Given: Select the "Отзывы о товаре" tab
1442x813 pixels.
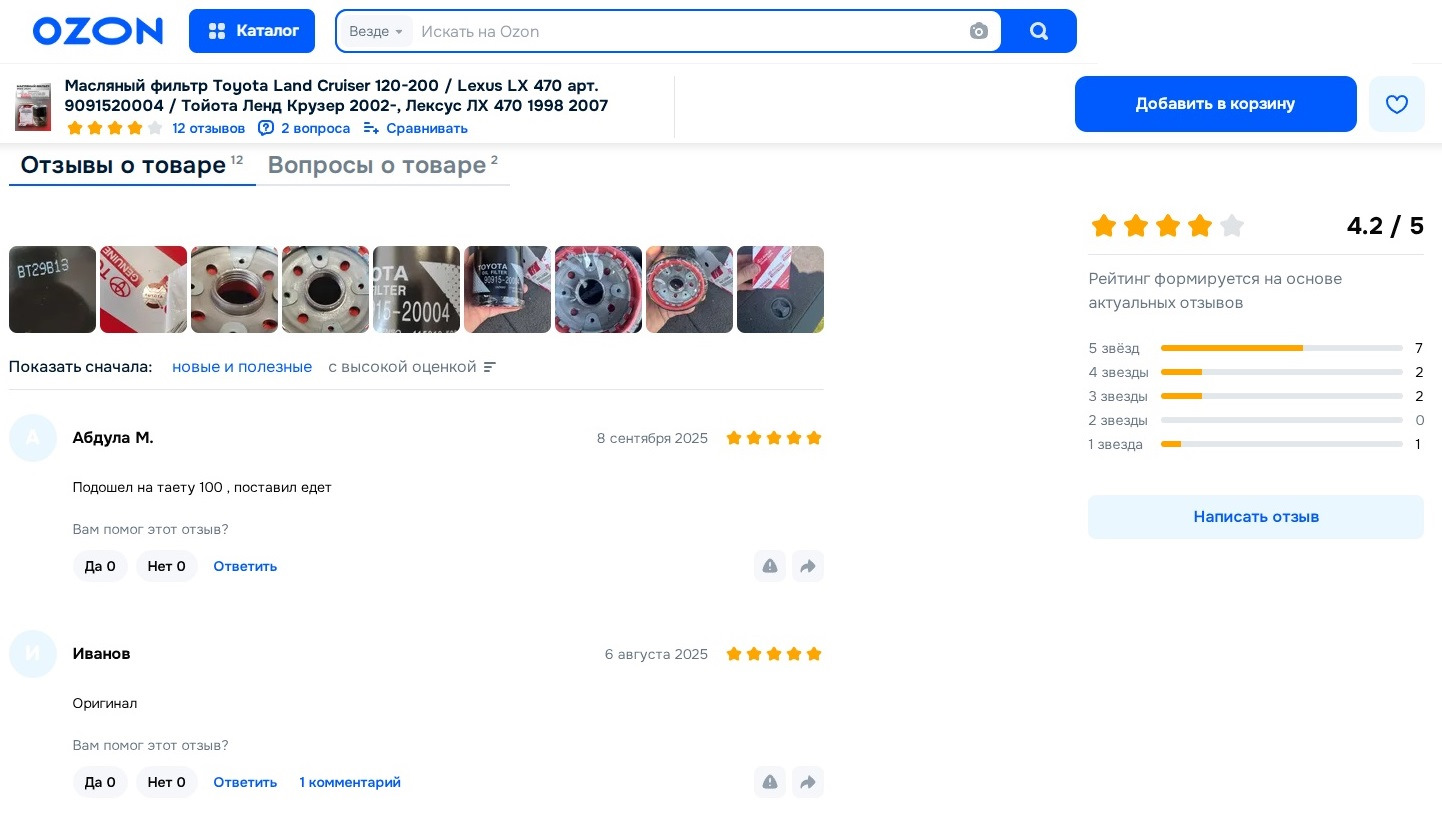Looking at the screenshot, I should coord(132,165).
